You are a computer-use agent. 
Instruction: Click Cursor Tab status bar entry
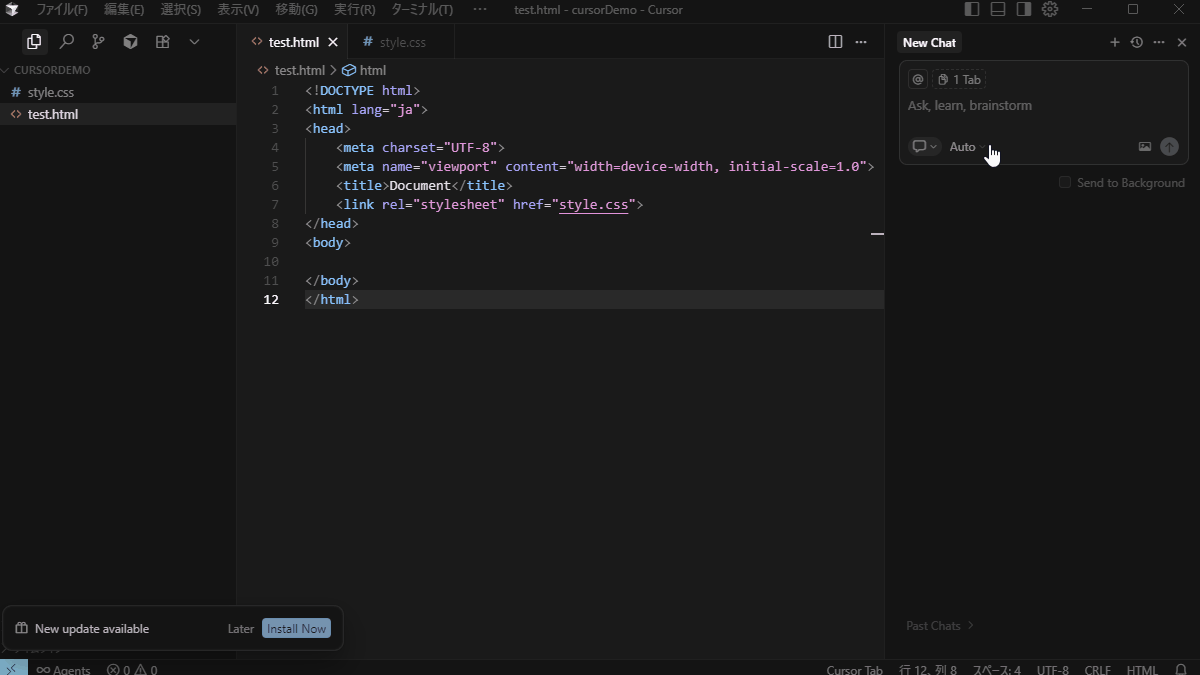(x=854, y=669)
